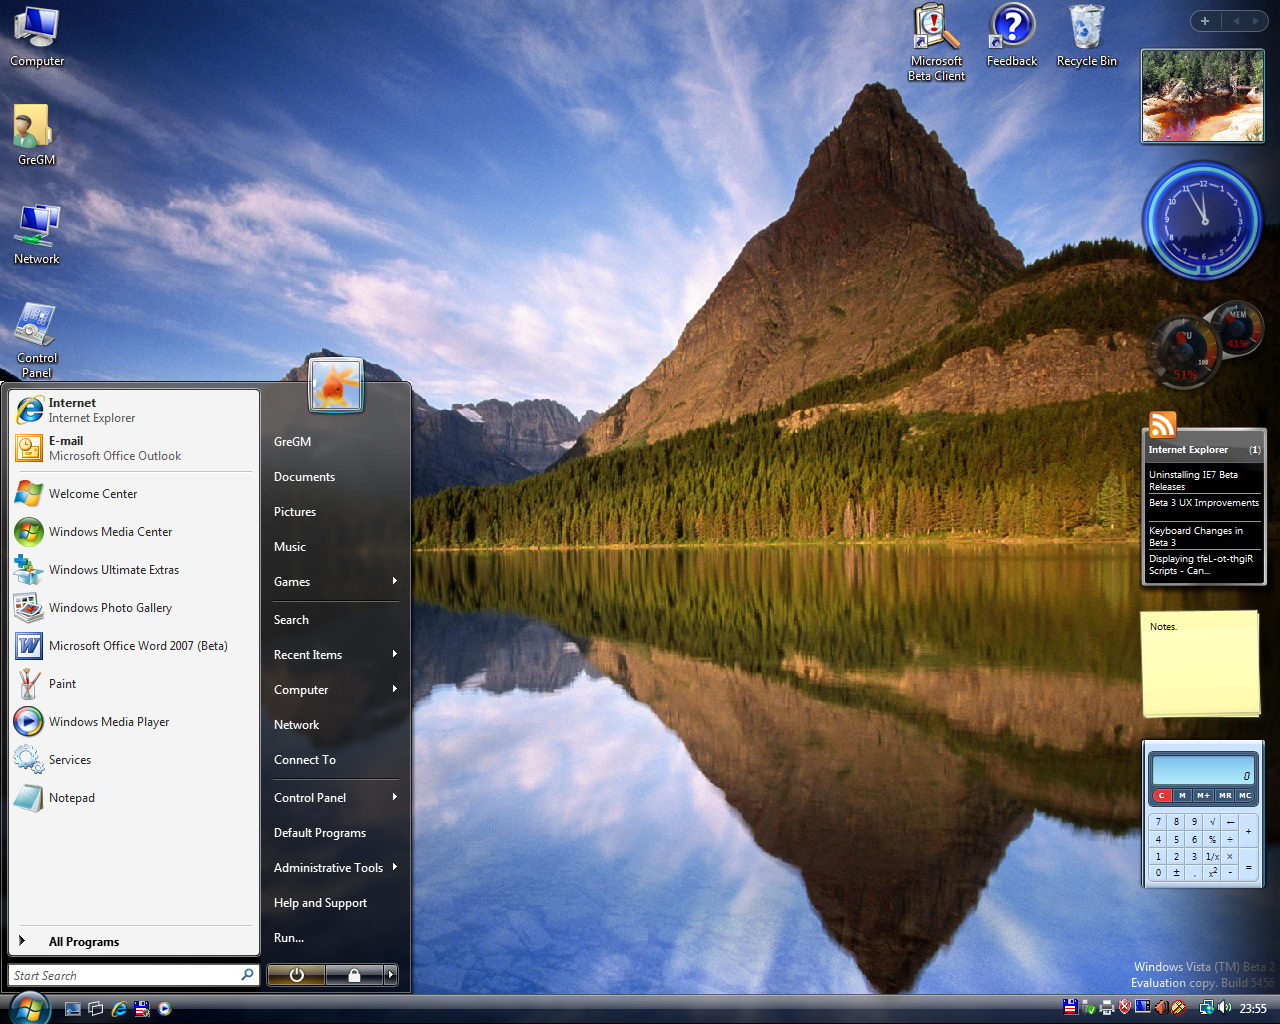Select Microsoft Beta Client desktop shortcut
This screenshot has width=1280, height=1024.
point(937,43)
